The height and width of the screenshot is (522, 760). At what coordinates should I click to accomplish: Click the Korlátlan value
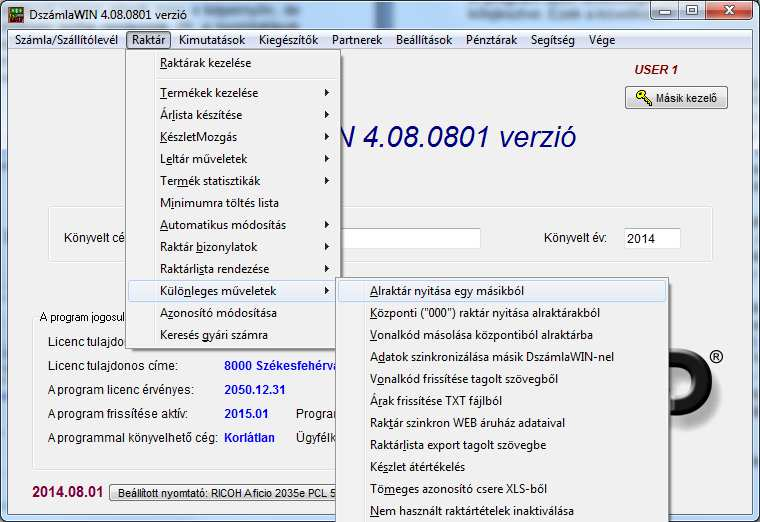pyautogui.click(x=249, y=438)
